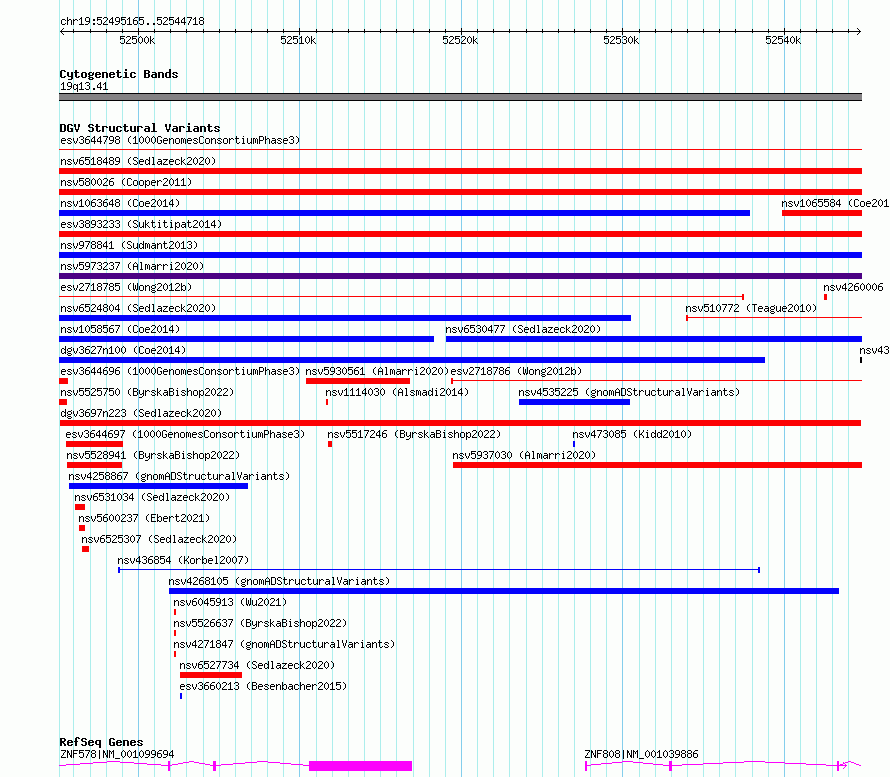Select the nsv5937030 Almarri2020 red bar
This screenshot has height=777, width=890.
point(657,465)
